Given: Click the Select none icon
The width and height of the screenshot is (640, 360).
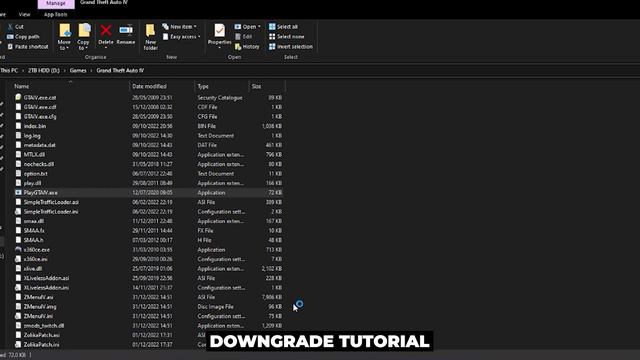Looking at the screenshot, I should (x=272, y=37).
